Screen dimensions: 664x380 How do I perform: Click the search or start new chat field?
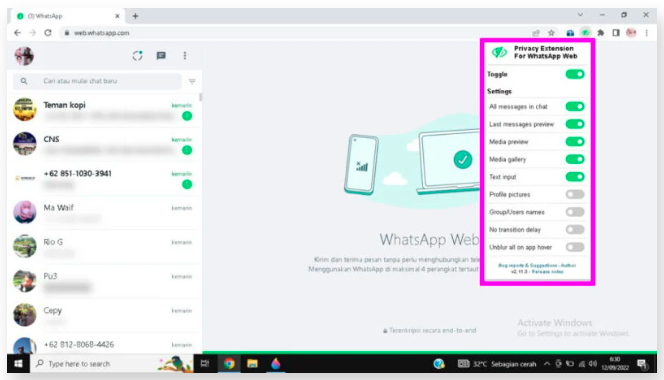point(97,81)
